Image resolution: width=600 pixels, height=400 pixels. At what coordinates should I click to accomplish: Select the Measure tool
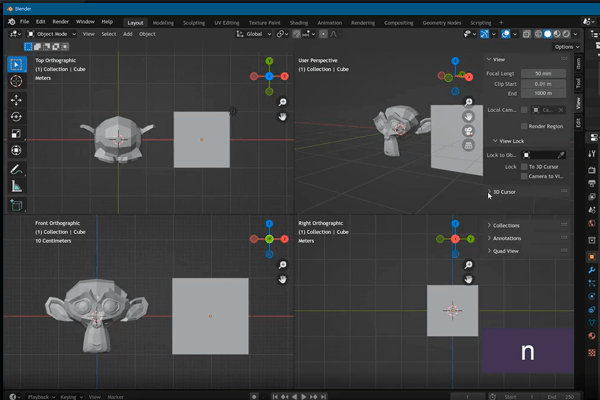(x=16, y=186)
